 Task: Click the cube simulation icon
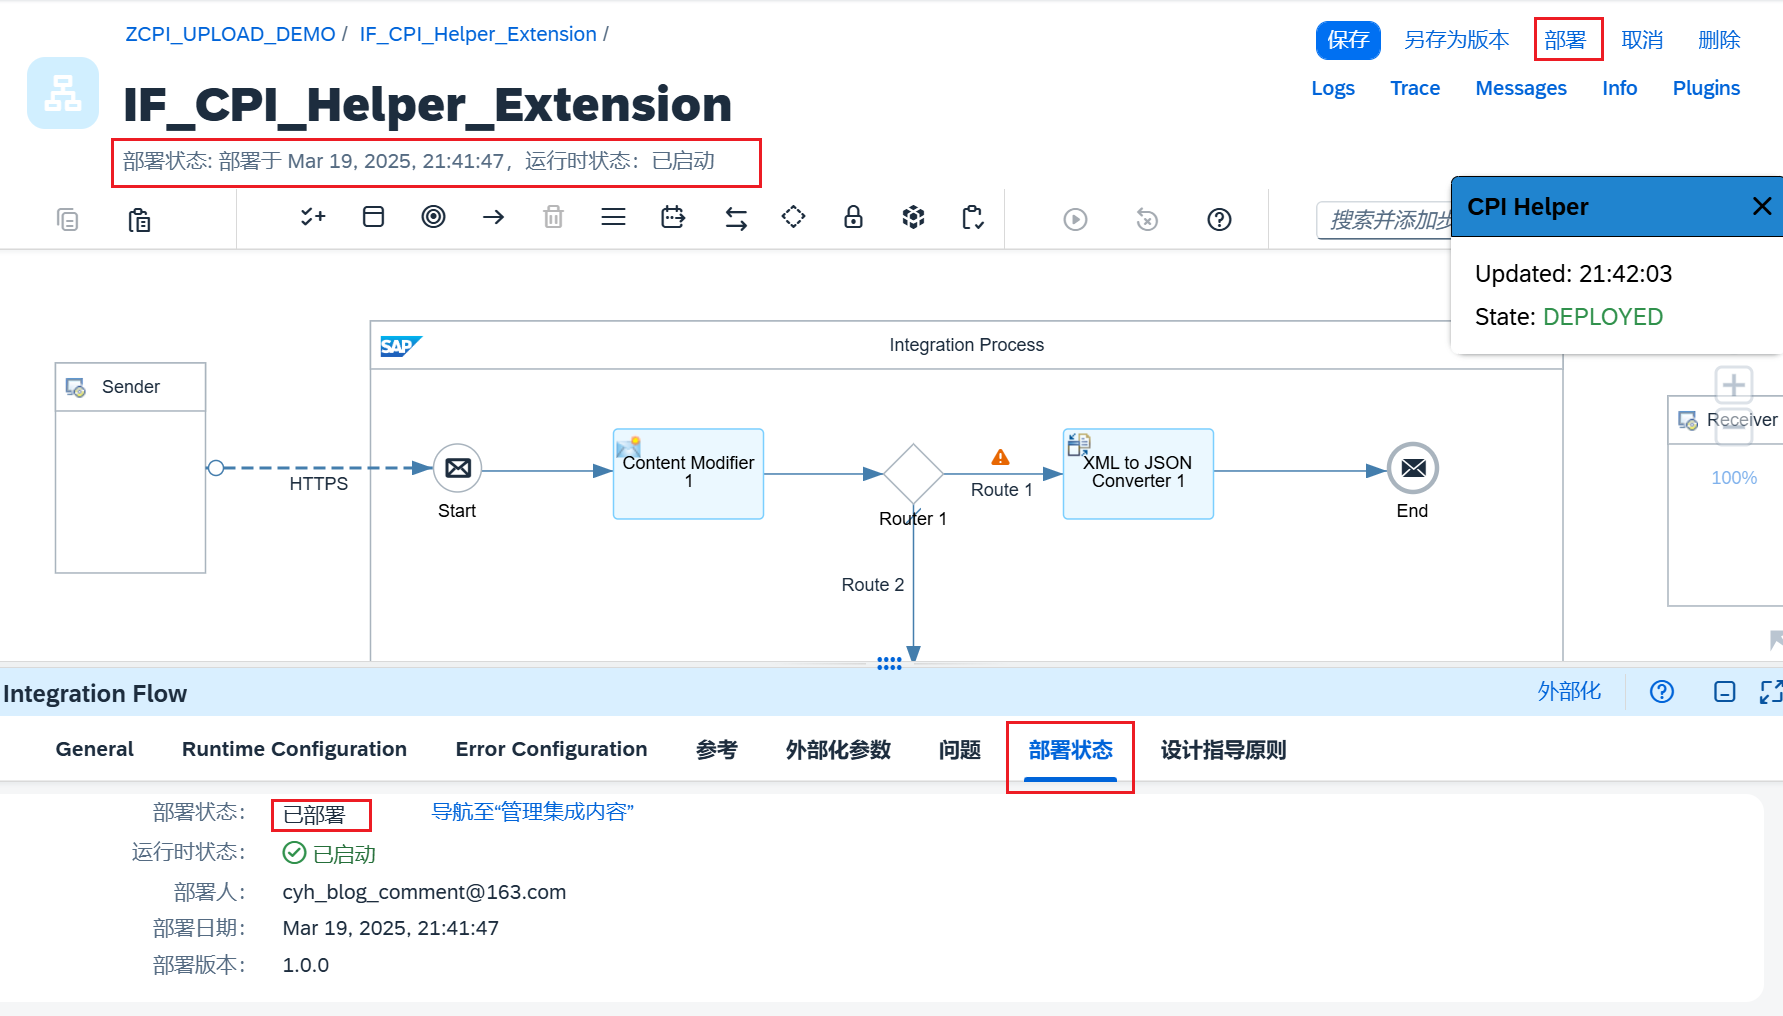click(x=913, y=216)
